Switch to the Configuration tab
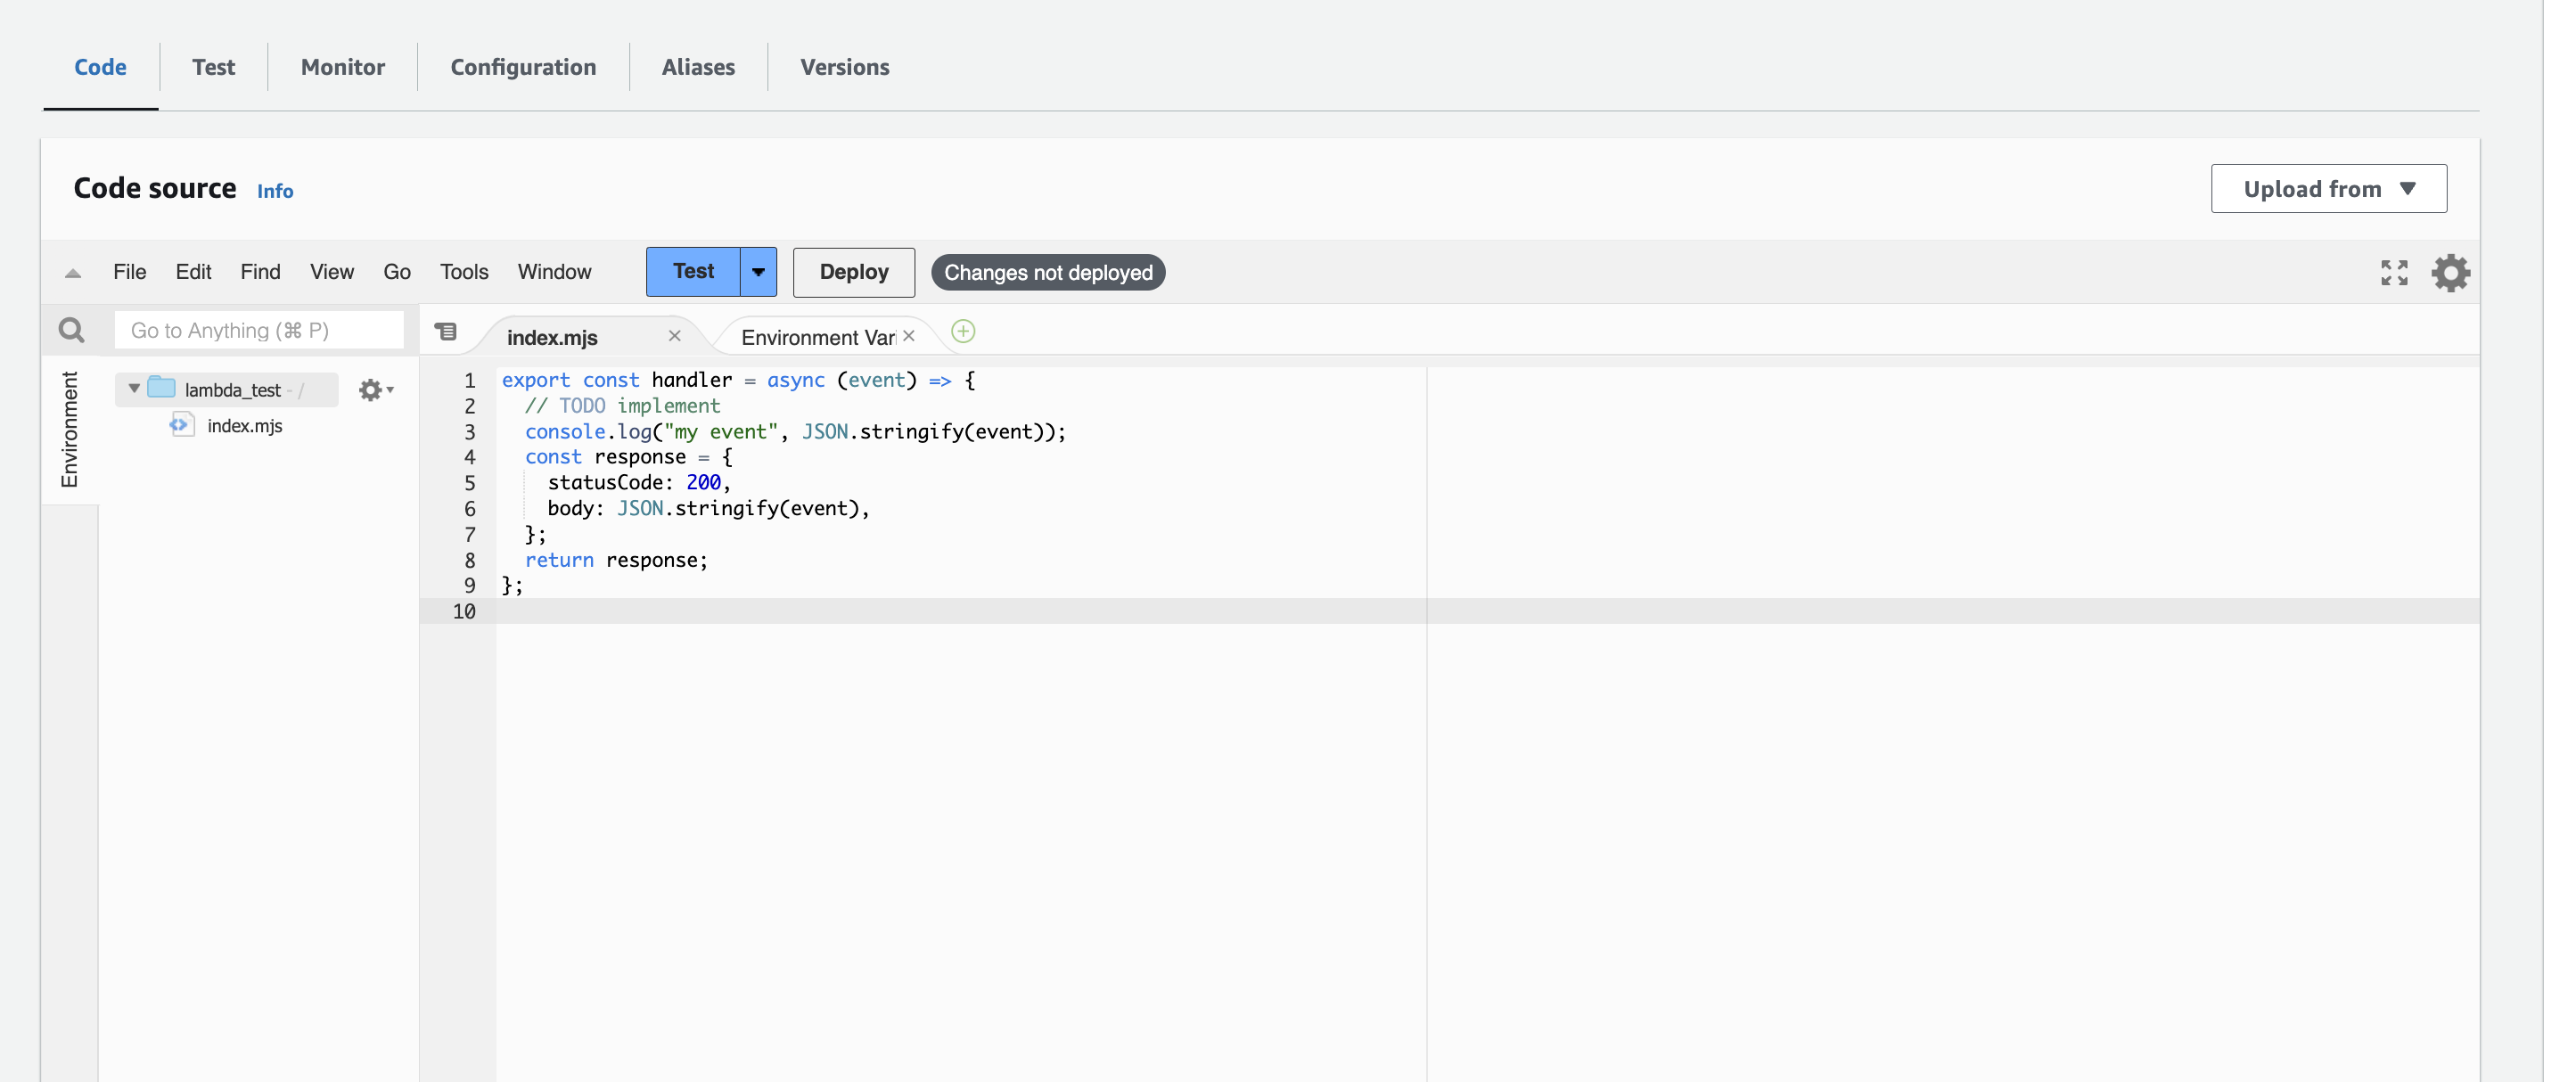The height and width of the screenshot is (1082, 2576). point(523,67)
